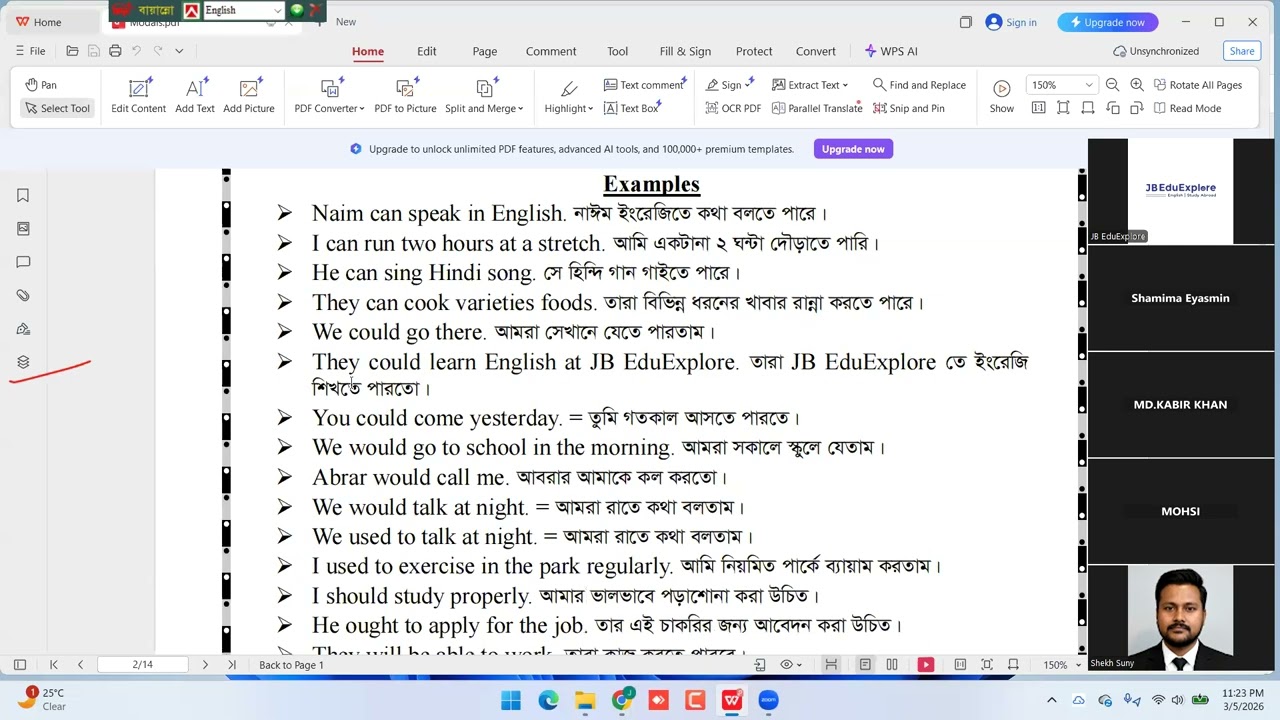Open the 150% zoom combo box

[x=1061, y=85]
